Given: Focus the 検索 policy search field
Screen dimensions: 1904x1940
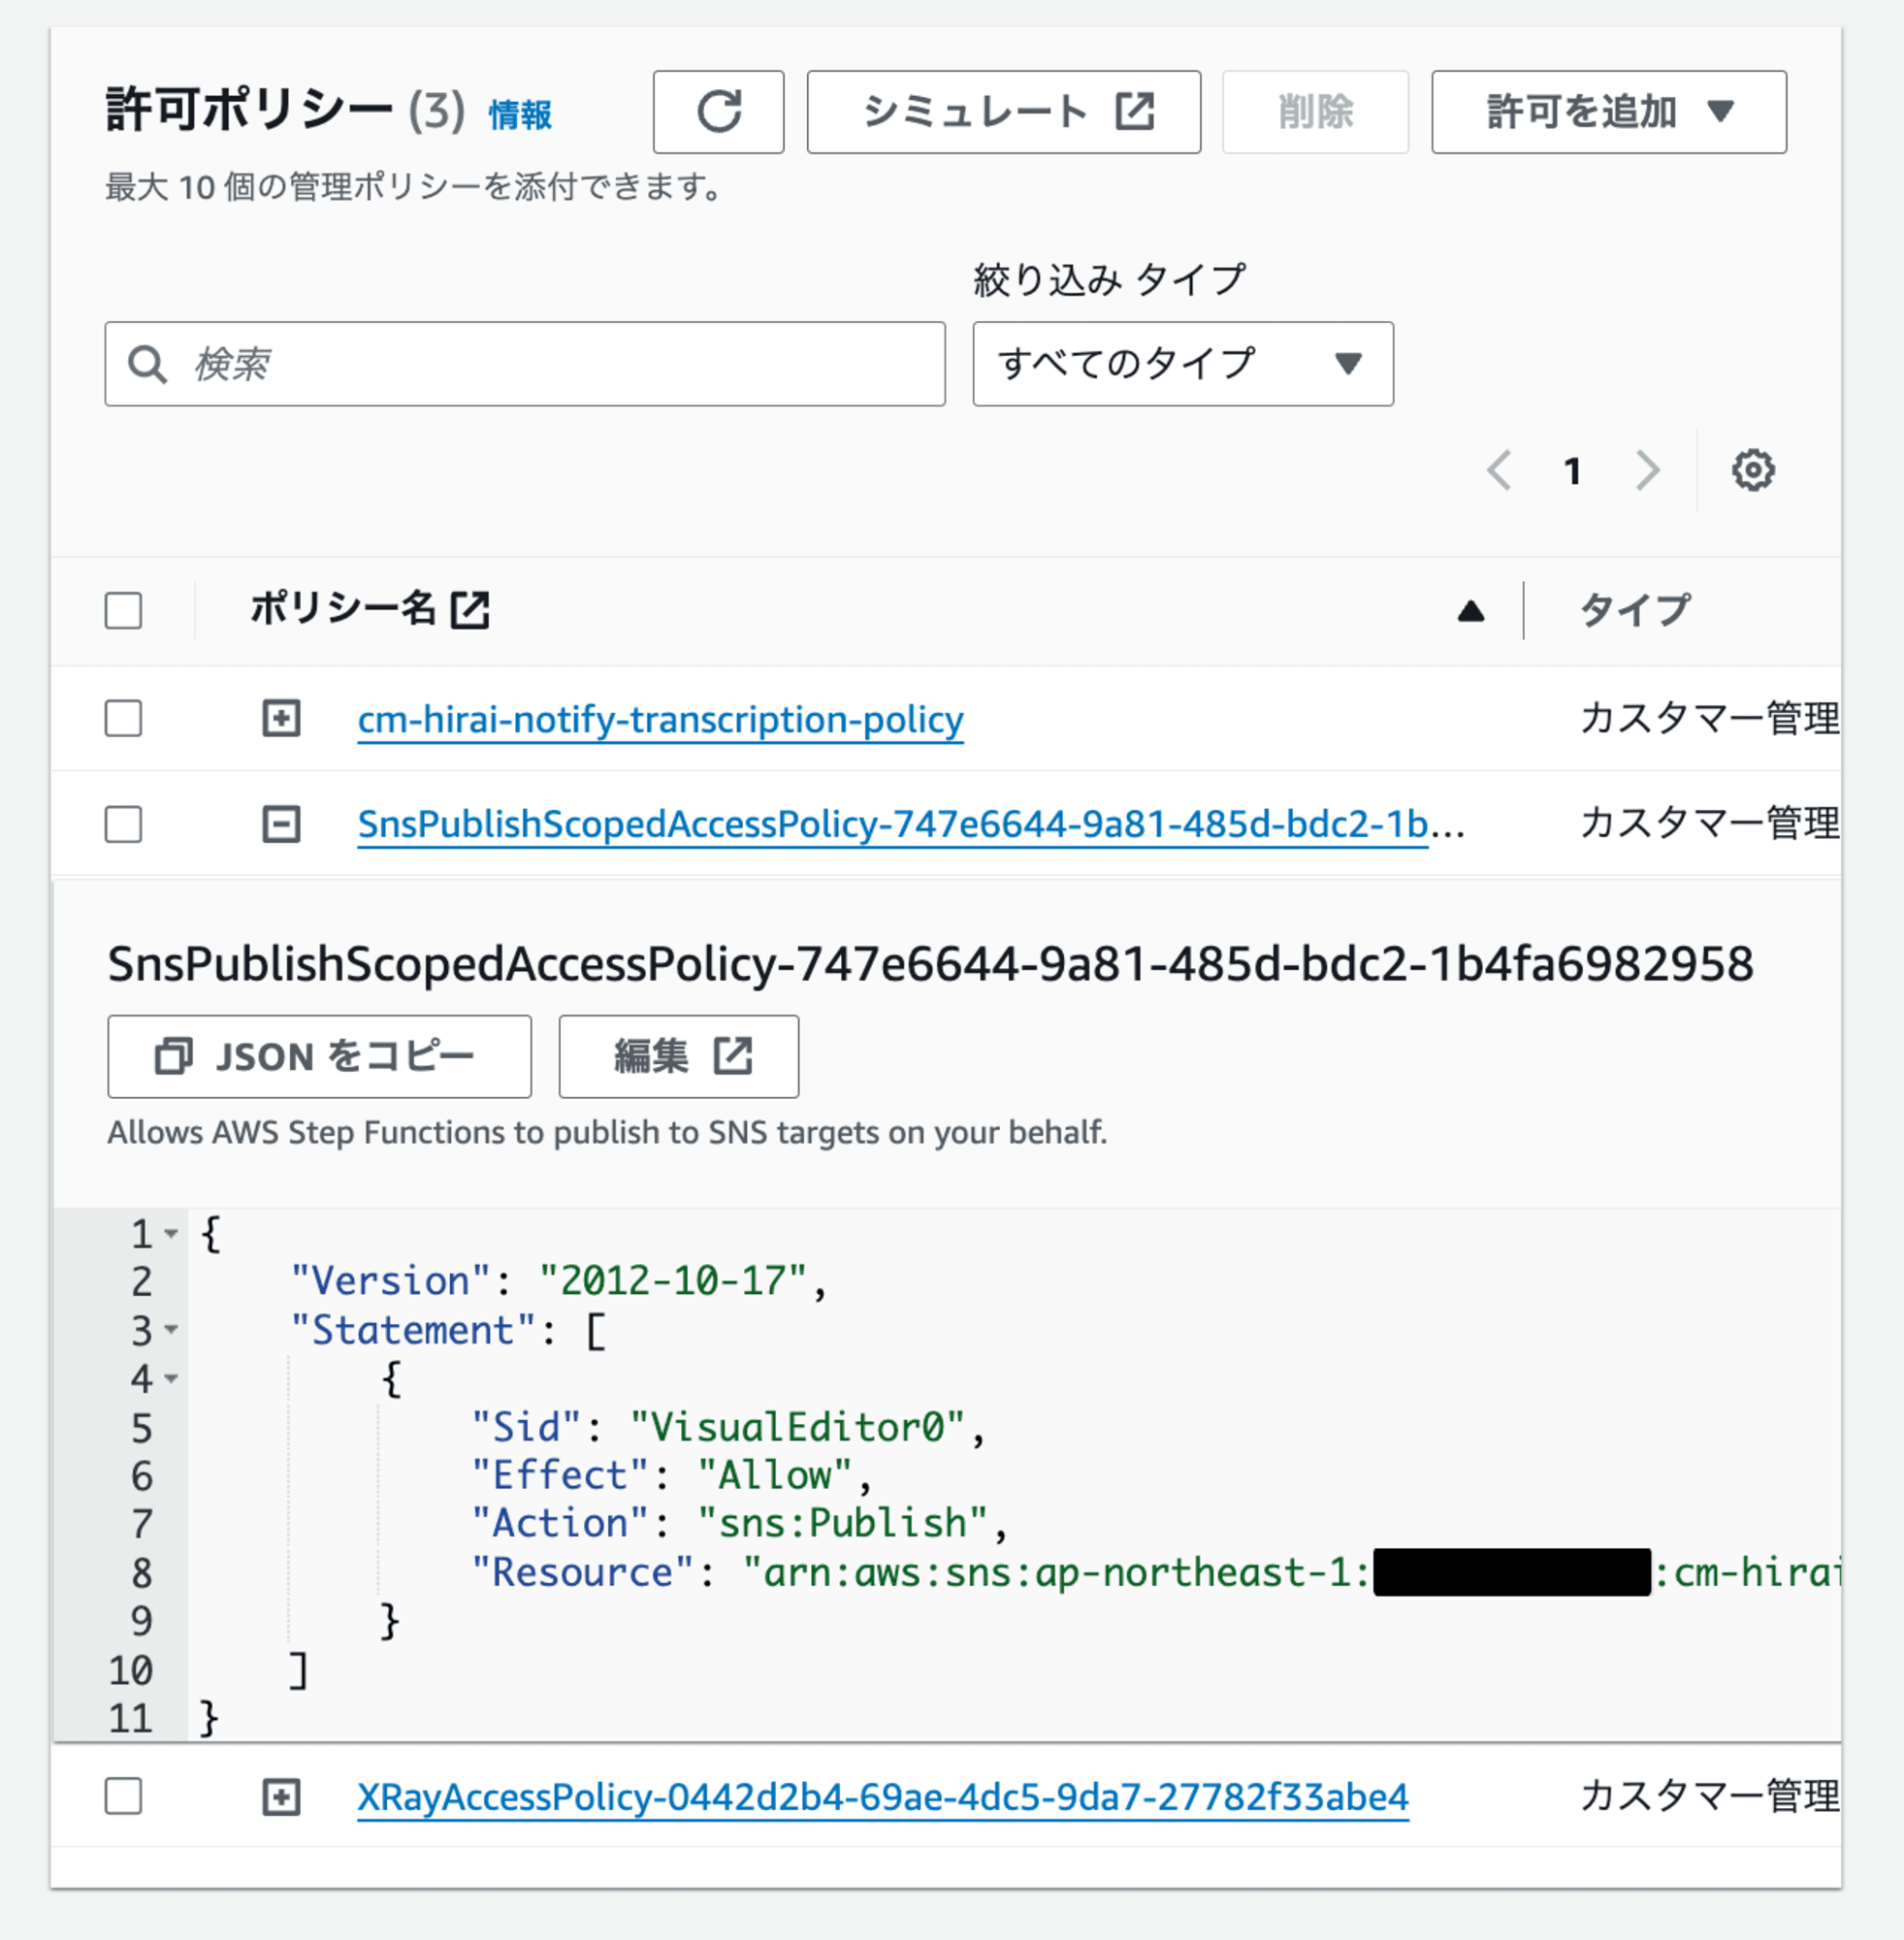Looking at the screenshot, I should click(525, 364).
